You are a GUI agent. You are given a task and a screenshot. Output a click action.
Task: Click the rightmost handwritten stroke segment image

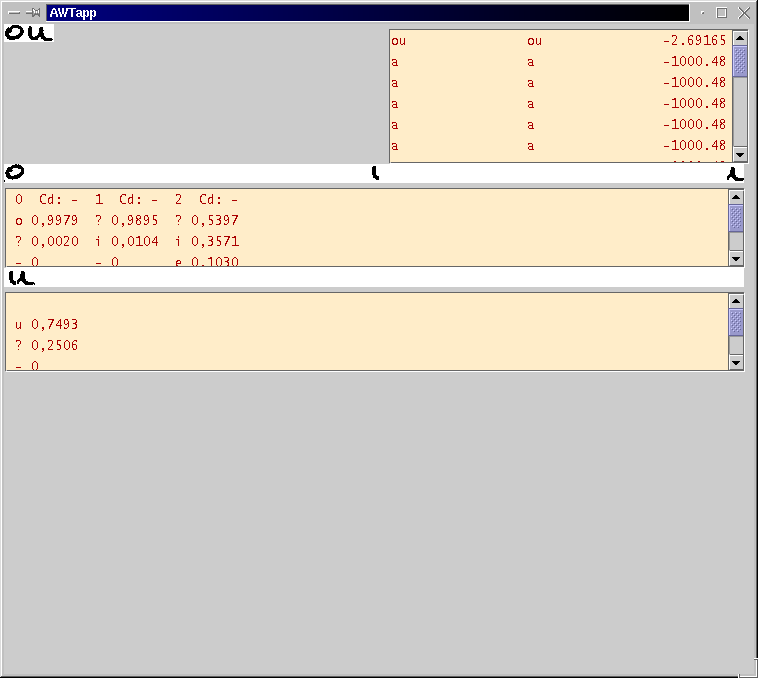click(x=735, y=174)
